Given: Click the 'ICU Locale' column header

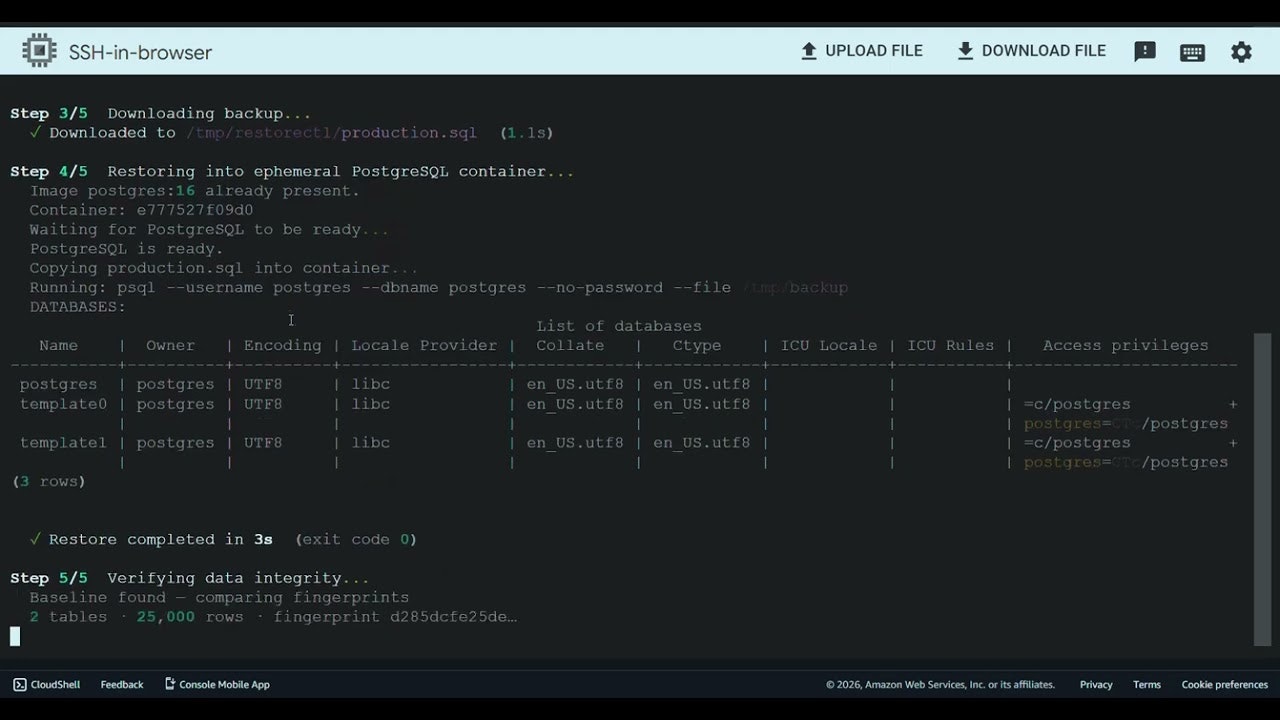Looking at the screenshot, I should pyautogui.click(x=829, y=346).
